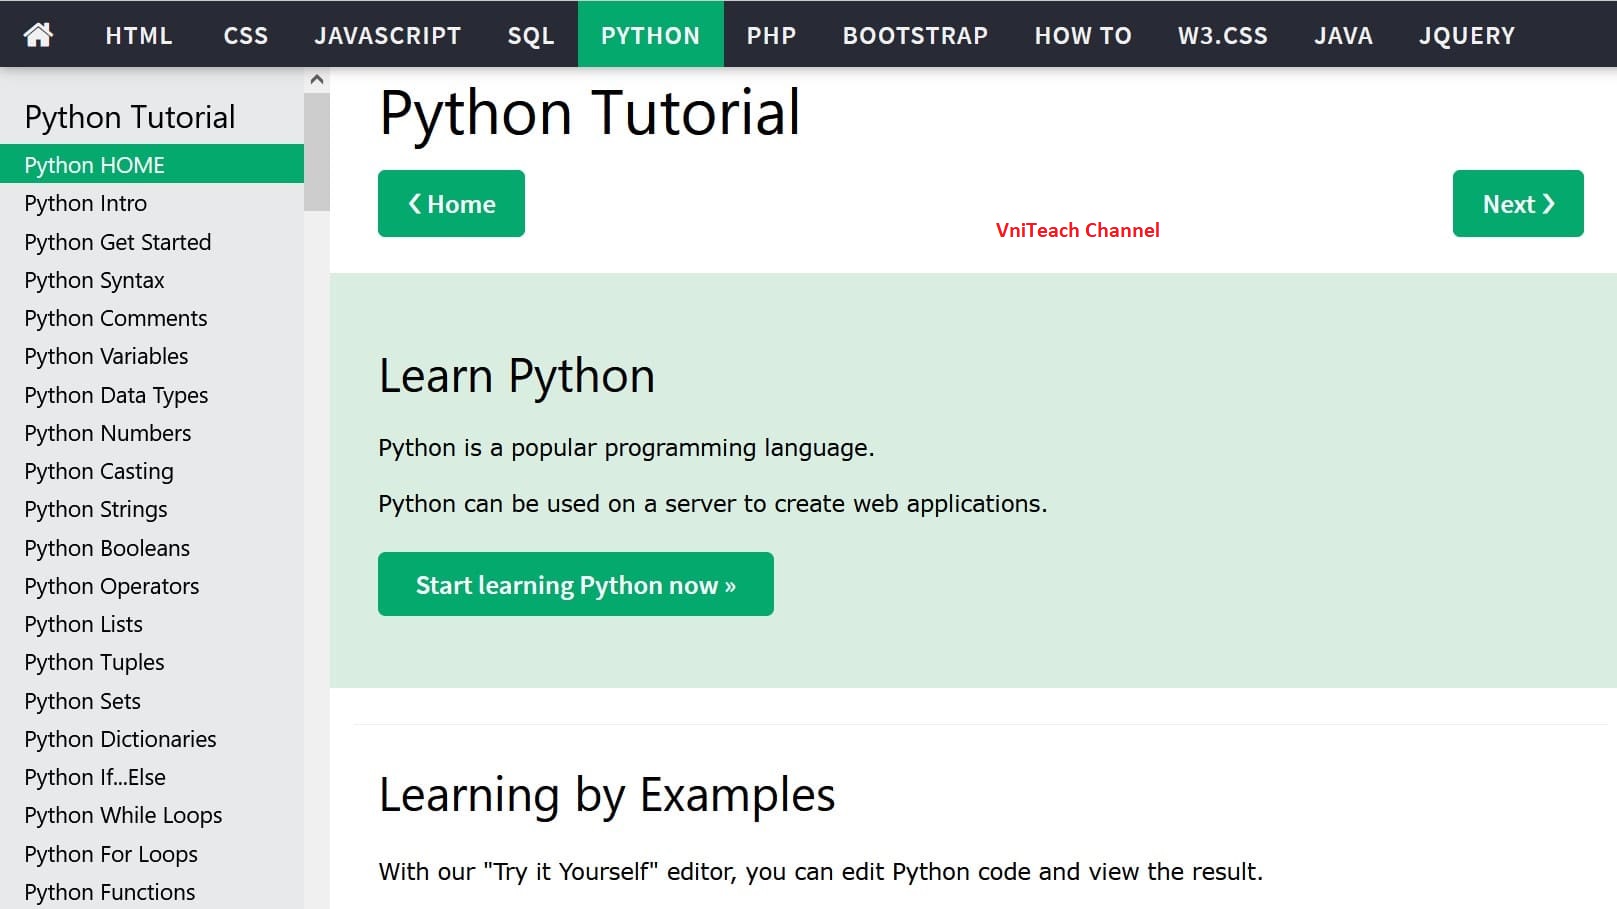
Task: Open the BOOTSTRAP navigation item
Action: tap(915, 35)
